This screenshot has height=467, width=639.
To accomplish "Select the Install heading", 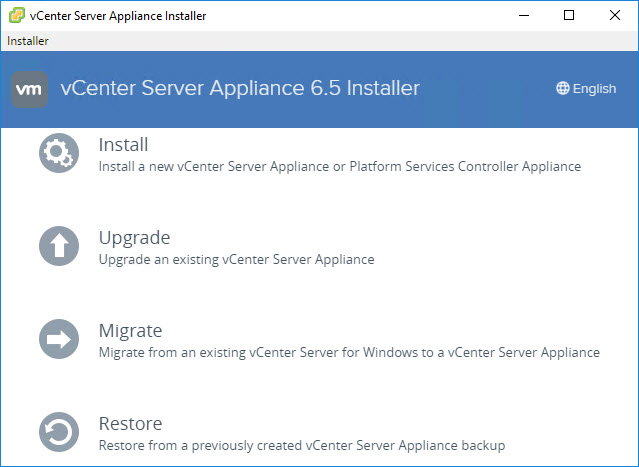I will (123, 145).
